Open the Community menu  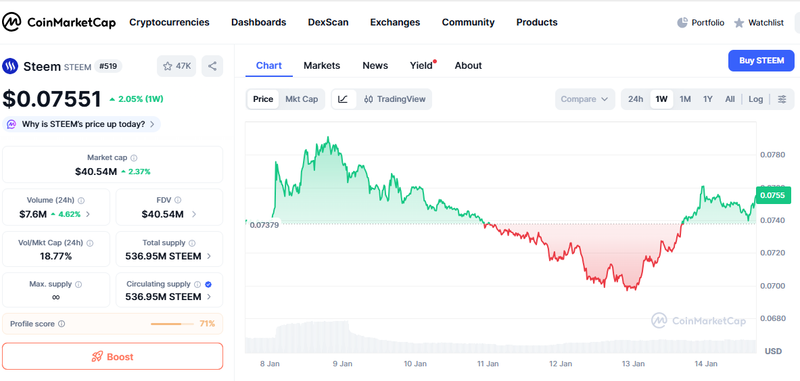[468, 22]
